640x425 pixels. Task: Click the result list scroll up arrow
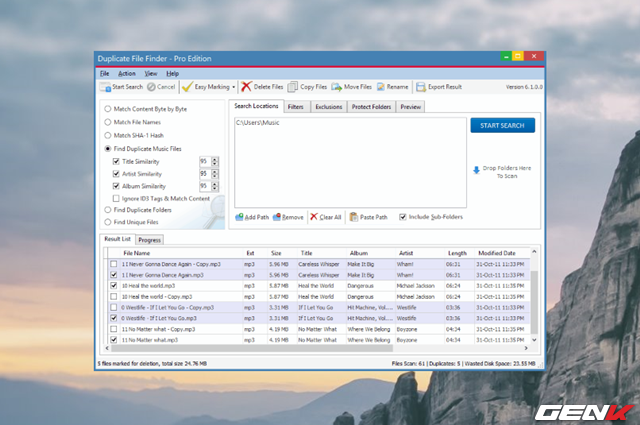coord(534,252)
